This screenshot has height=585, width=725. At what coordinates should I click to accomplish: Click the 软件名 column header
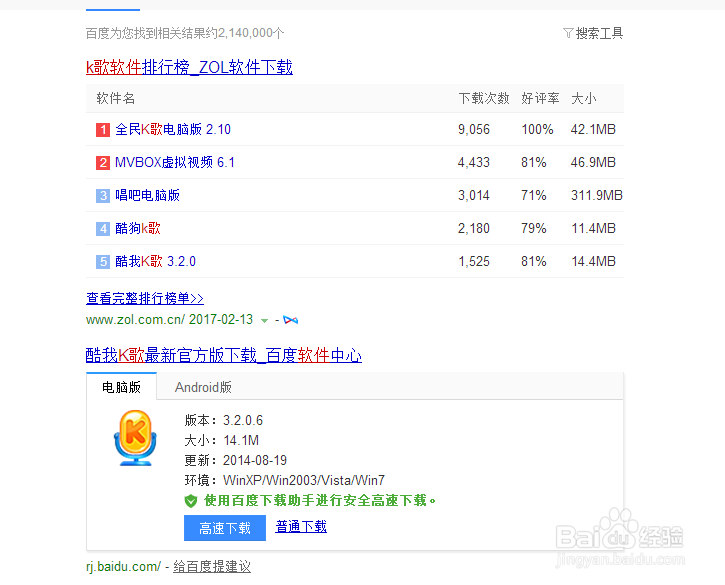[116, 99]
